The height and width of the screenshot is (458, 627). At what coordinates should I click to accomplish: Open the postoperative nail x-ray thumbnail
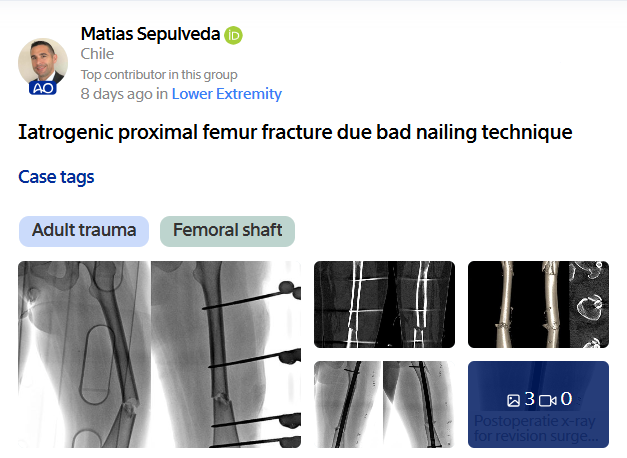coord(384,404)
